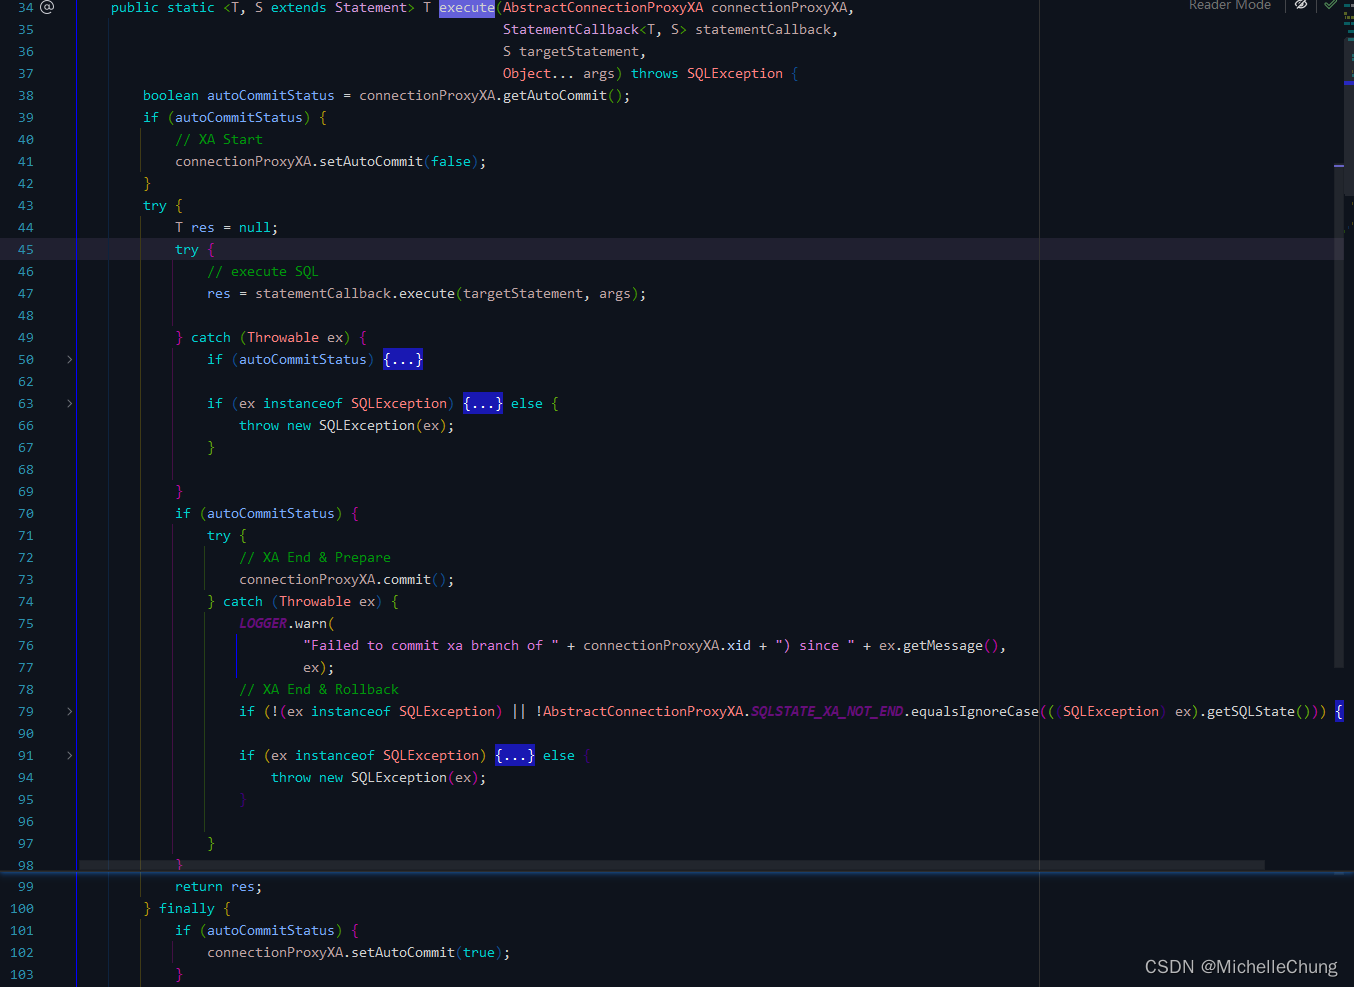The image size is (1354, 987).
Task: Click catch (Throwable ex) on line 49
Action: point(271,337)
